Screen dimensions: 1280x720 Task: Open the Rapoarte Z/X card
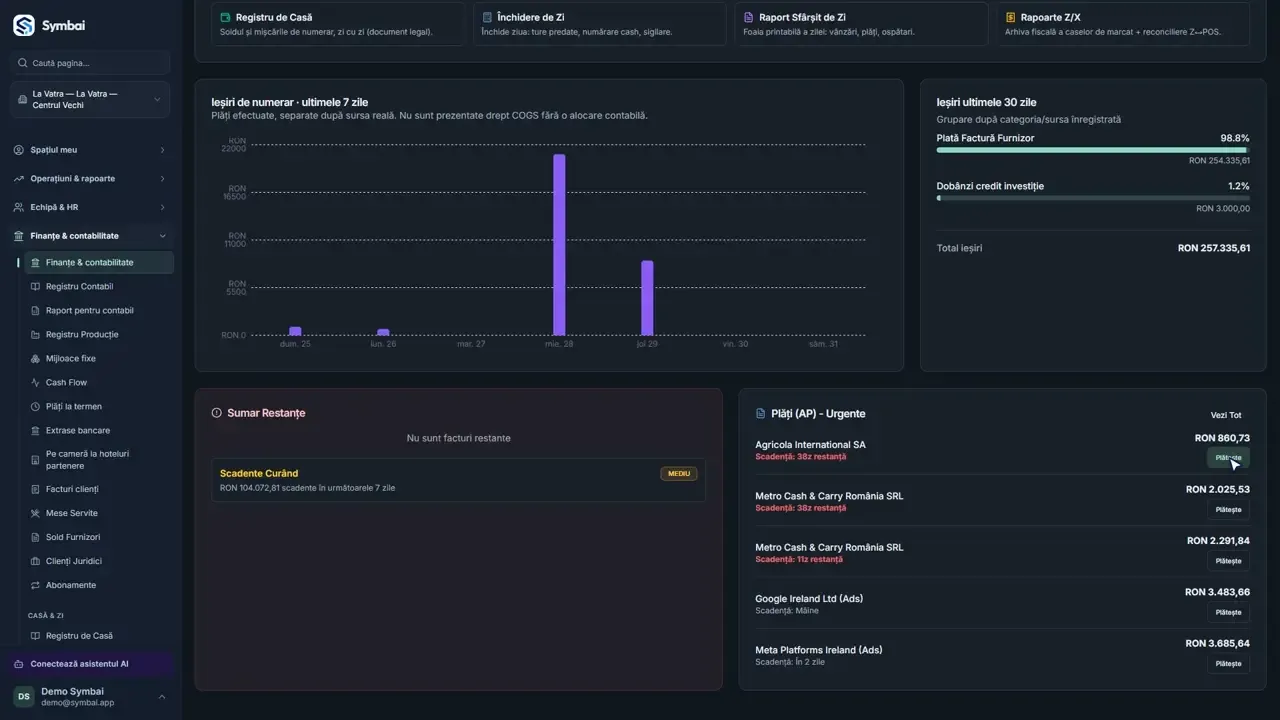coord(1124,24)
